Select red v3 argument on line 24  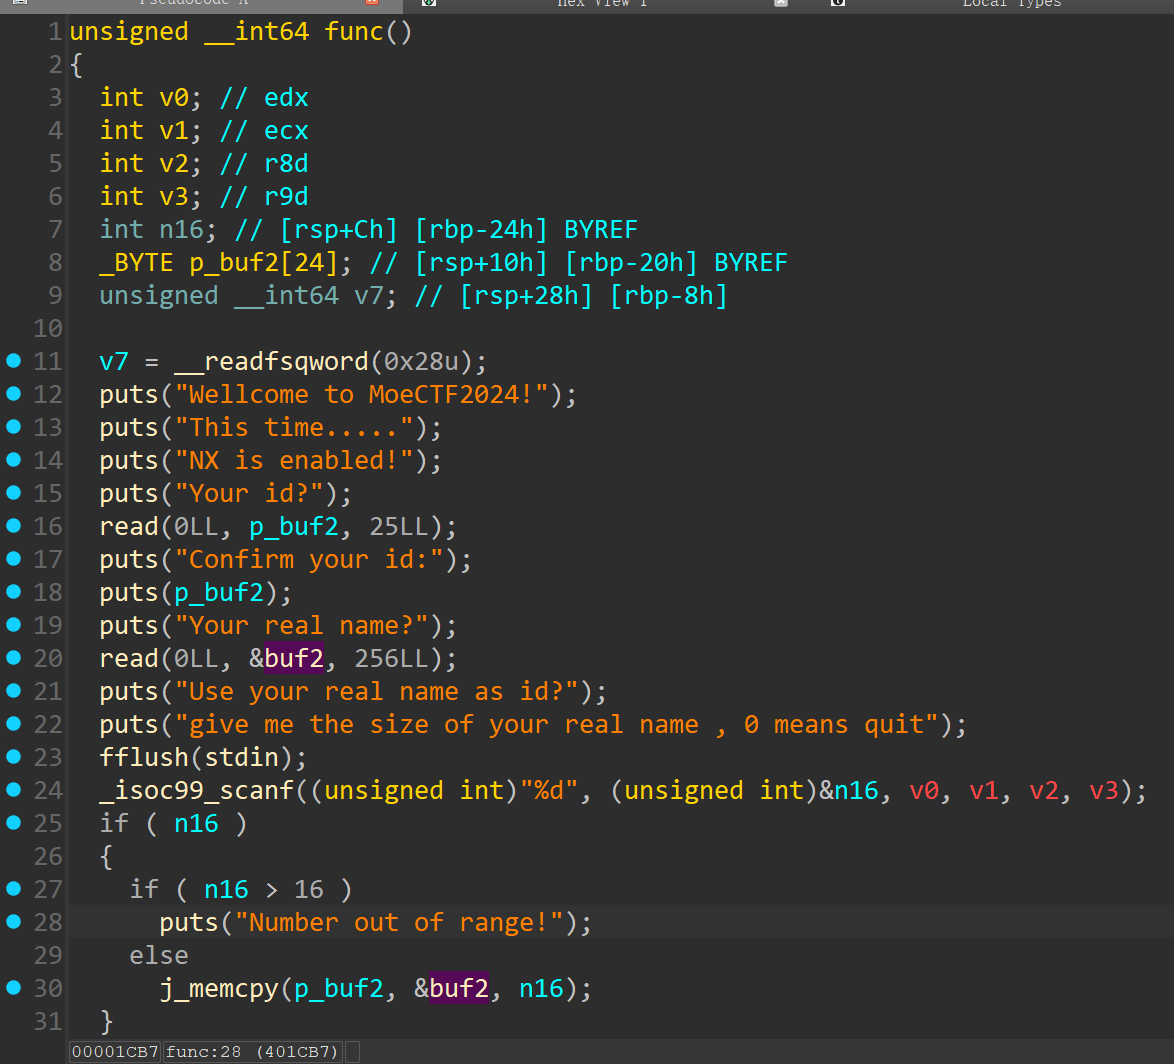click(1102, 789)
